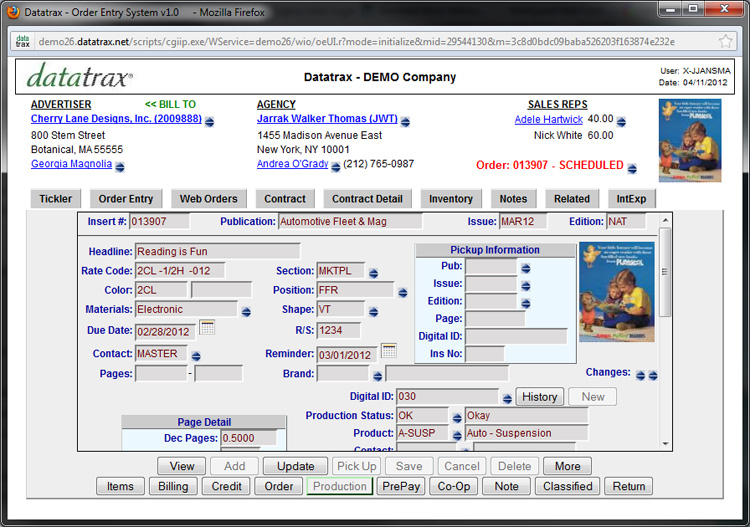
Task: Open the Order section button
Action: pos(279,486)
